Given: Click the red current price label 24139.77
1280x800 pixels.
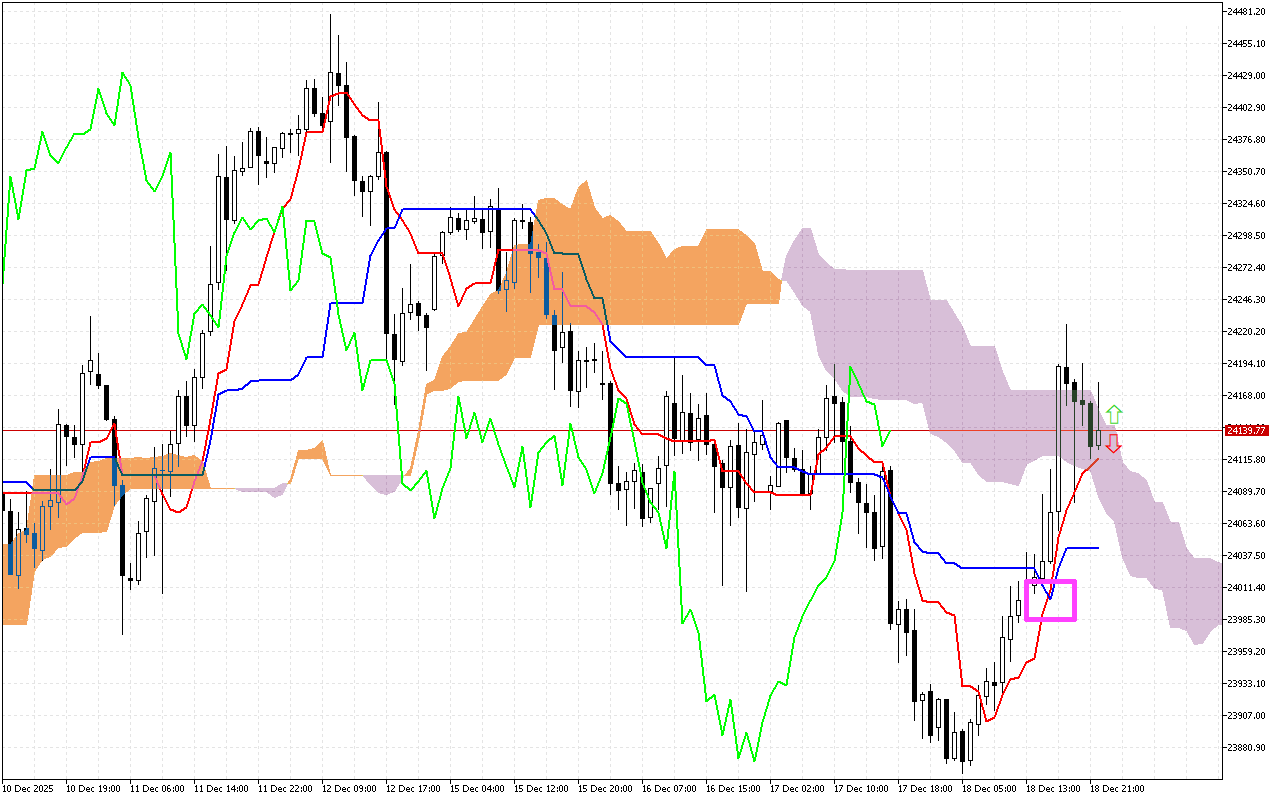Looking at the screenshot, I should click(1247, 430).
